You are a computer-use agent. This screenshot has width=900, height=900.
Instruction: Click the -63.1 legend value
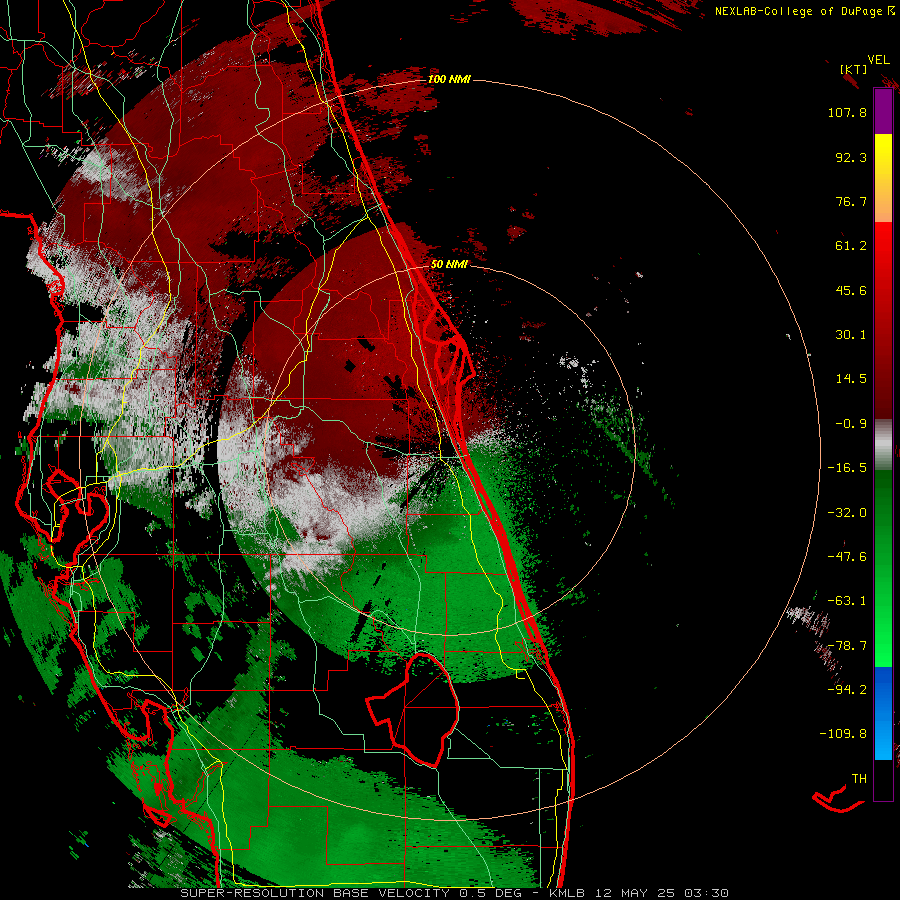click(847, 601)
